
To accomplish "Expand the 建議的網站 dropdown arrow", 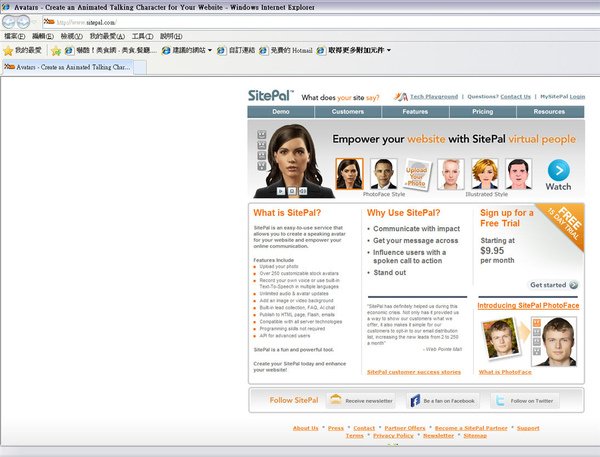I will 210,51.
